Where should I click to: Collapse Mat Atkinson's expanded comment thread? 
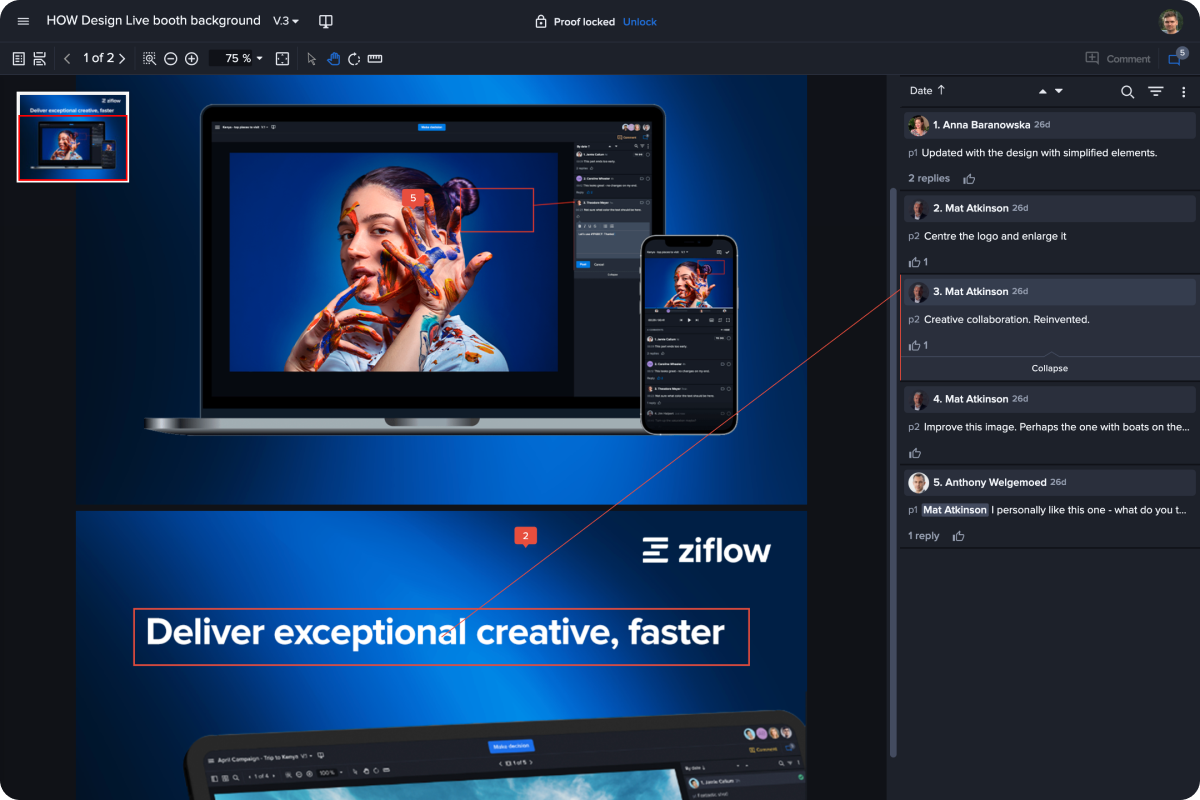coord(1049,368)
